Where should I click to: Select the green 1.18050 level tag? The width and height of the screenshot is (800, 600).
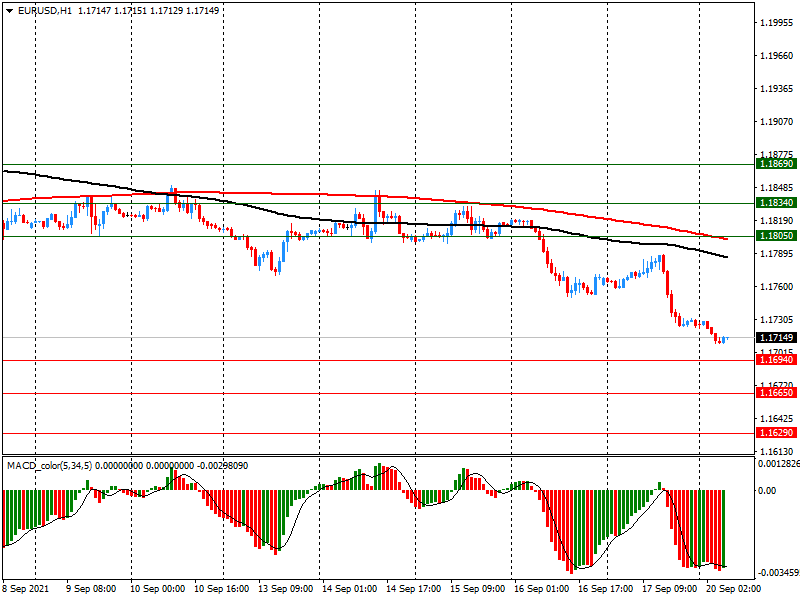point(776,236)
